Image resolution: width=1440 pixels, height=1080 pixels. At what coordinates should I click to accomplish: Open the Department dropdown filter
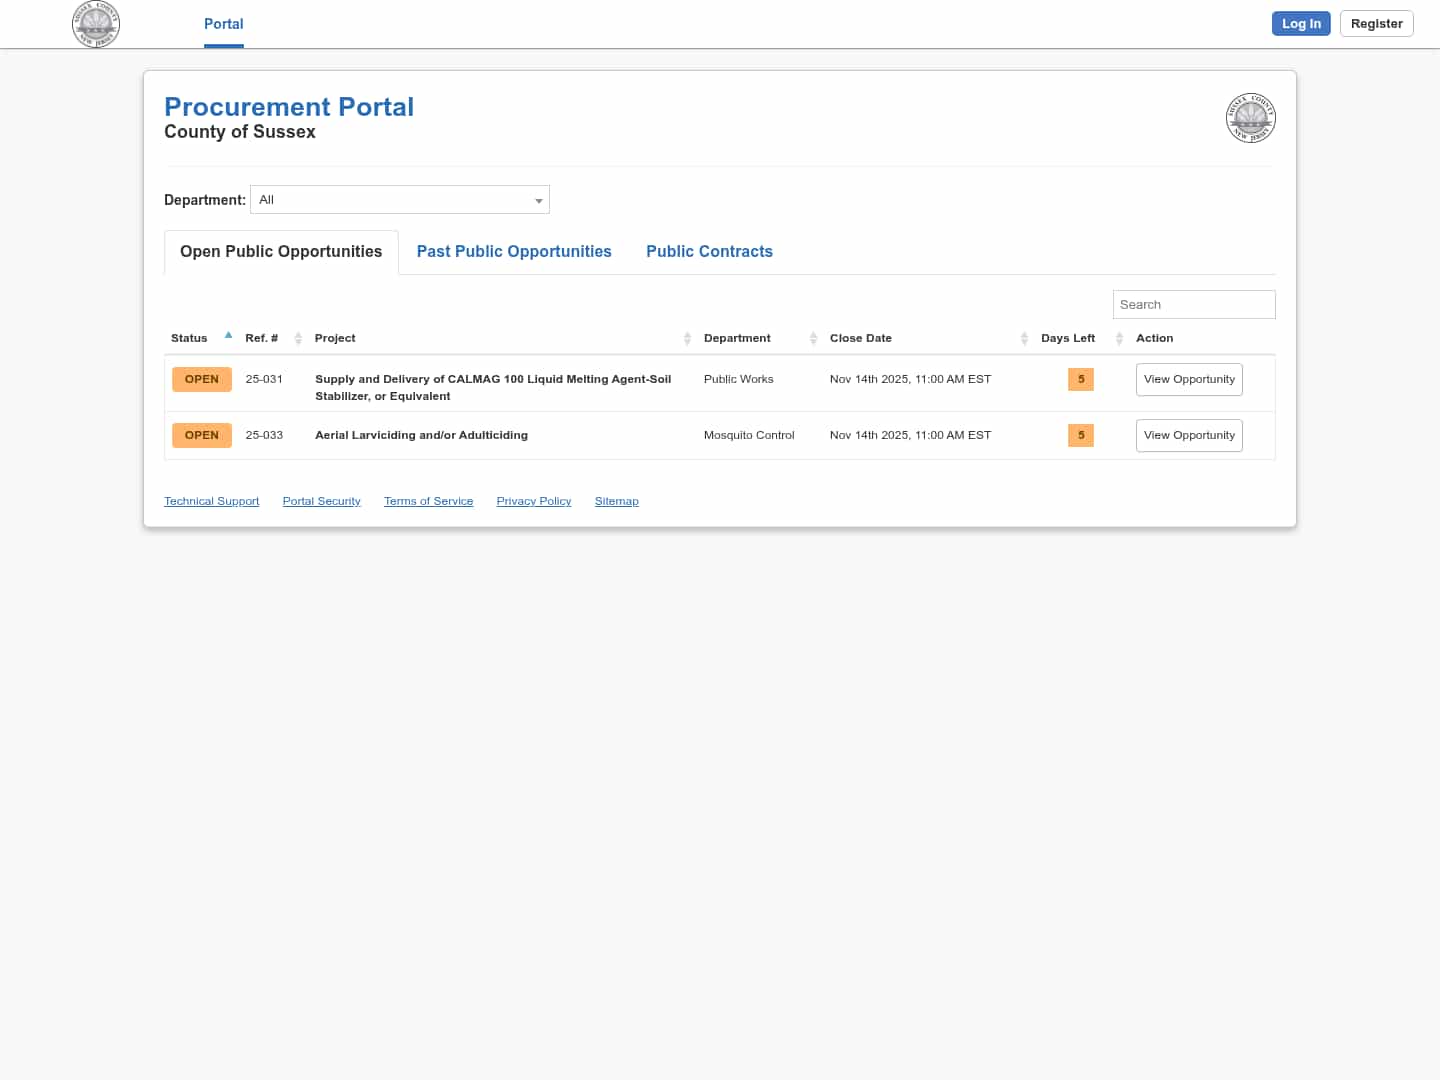[400, 200]
